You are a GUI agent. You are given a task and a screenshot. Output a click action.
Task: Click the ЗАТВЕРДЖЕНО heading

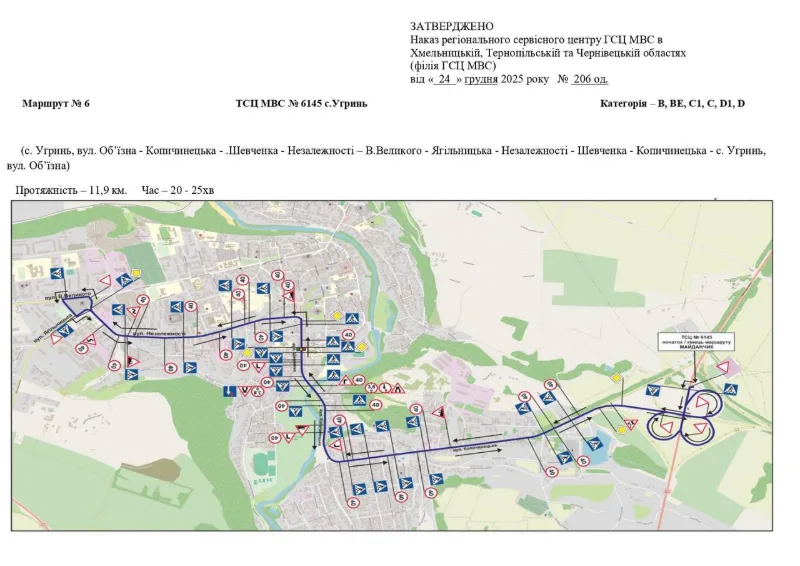pos(452,26)
